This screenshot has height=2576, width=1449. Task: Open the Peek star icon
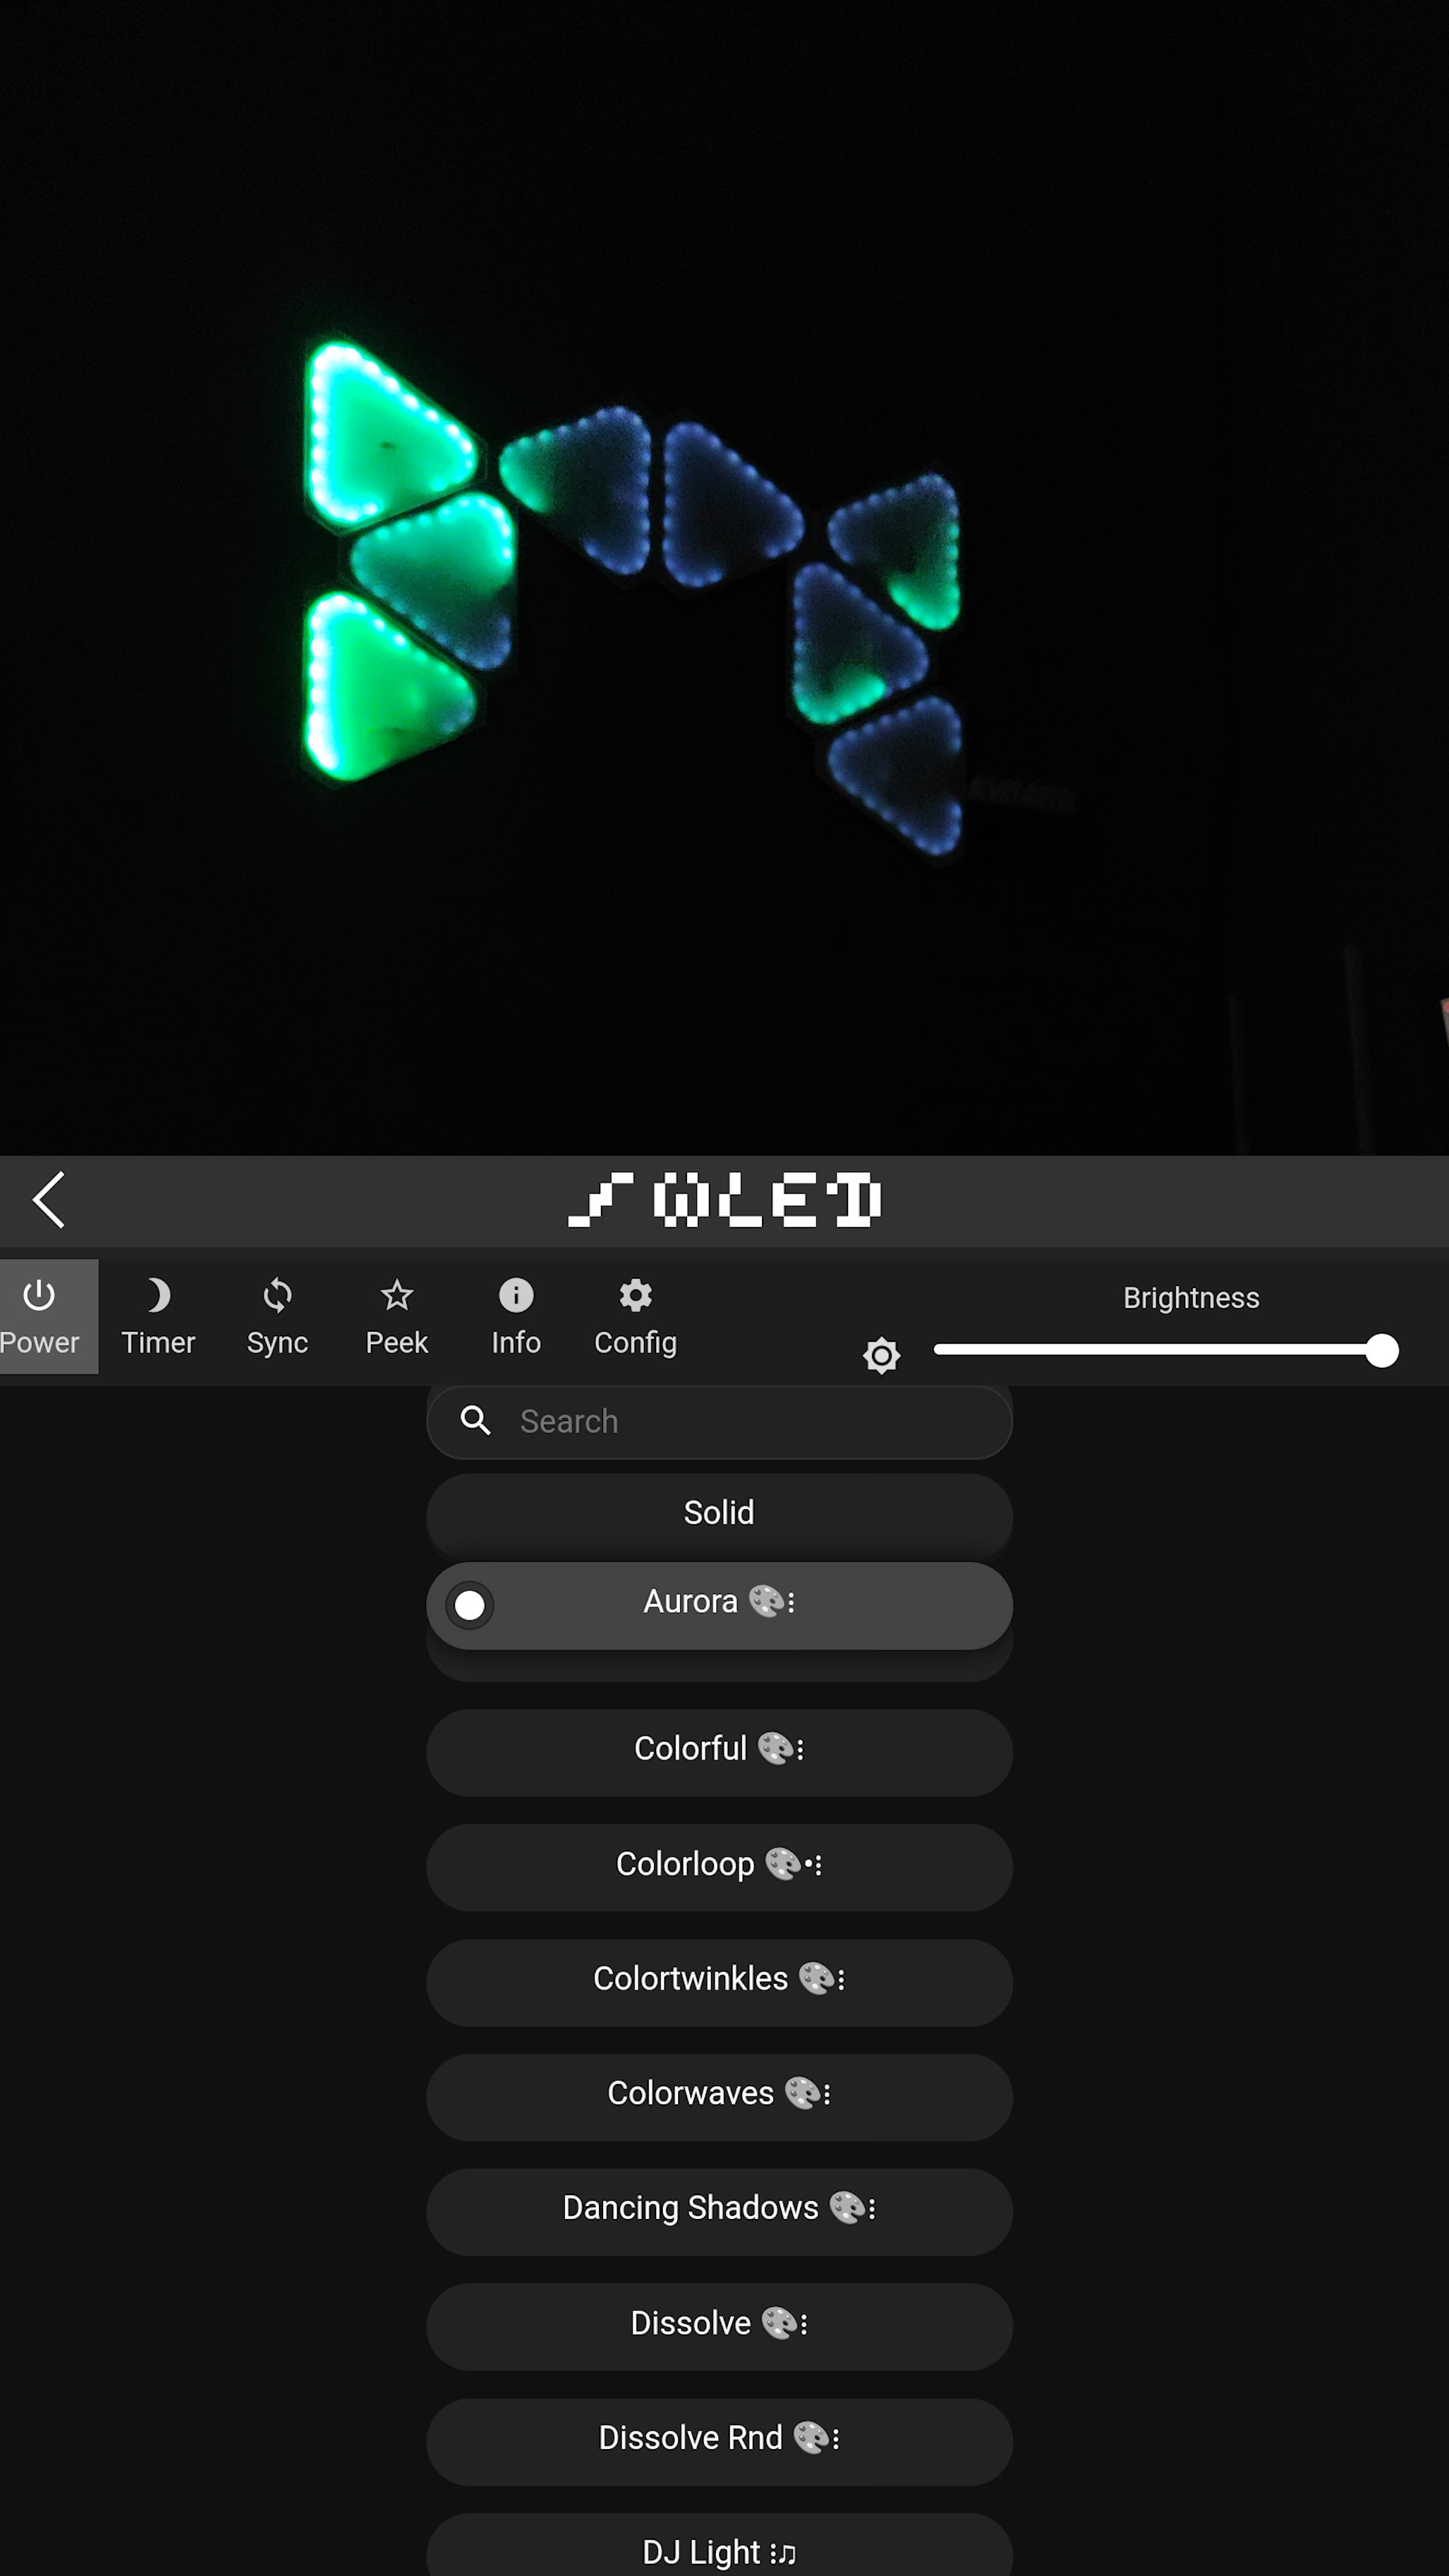[x=397, y=1296]
